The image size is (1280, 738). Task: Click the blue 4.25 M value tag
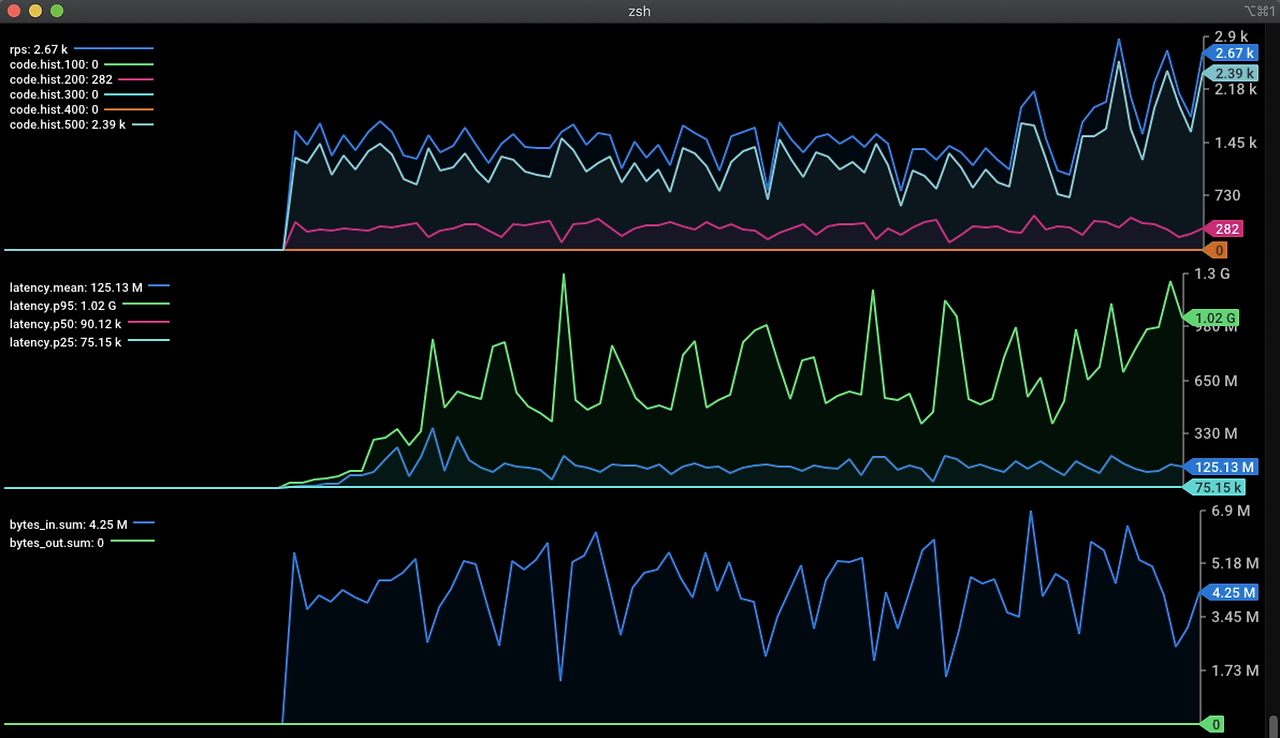coord(1228,592)
